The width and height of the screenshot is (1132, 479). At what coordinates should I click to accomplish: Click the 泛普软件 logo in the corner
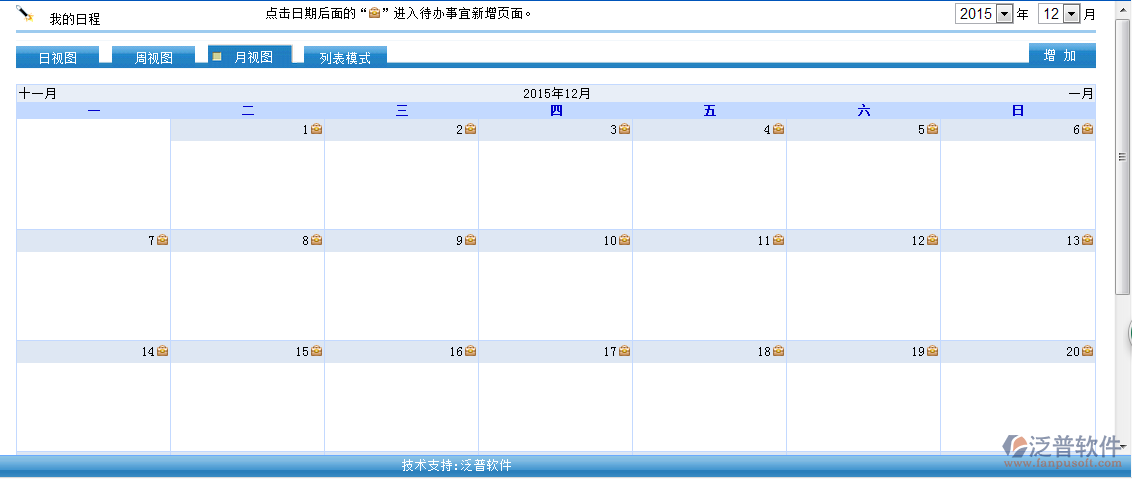click(x=1063, y=449)
